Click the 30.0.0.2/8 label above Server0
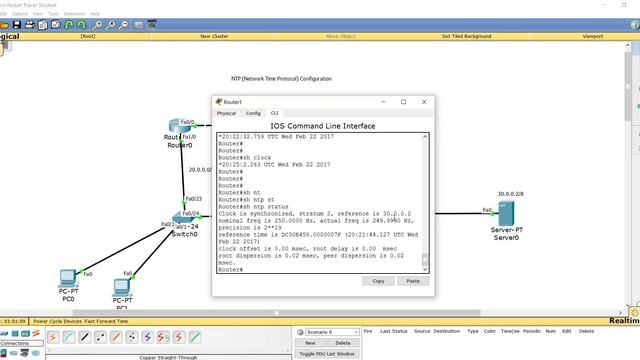 [510, 194]
